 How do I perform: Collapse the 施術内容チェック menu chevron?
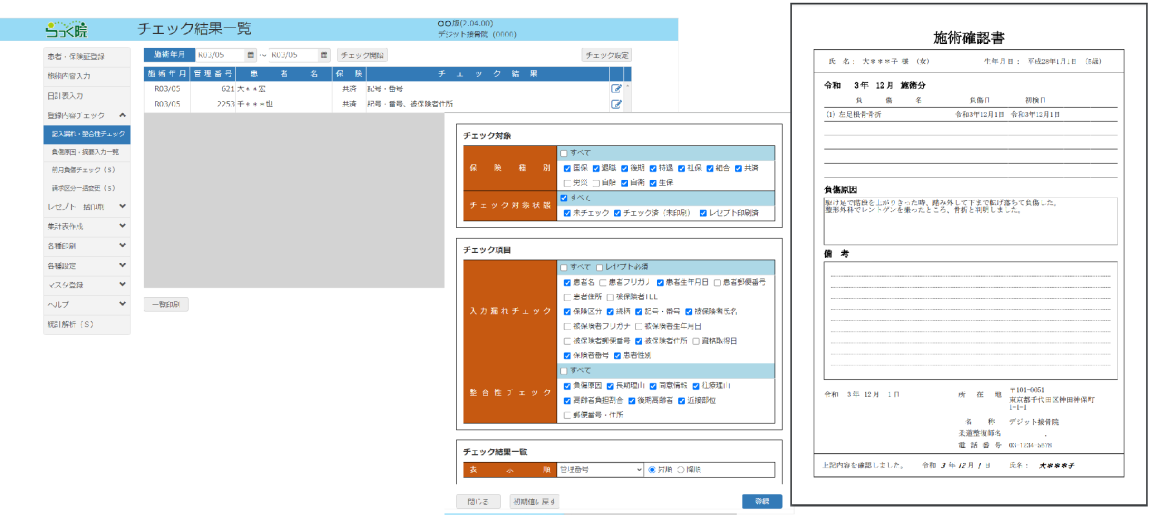click(x=122, y=116)
